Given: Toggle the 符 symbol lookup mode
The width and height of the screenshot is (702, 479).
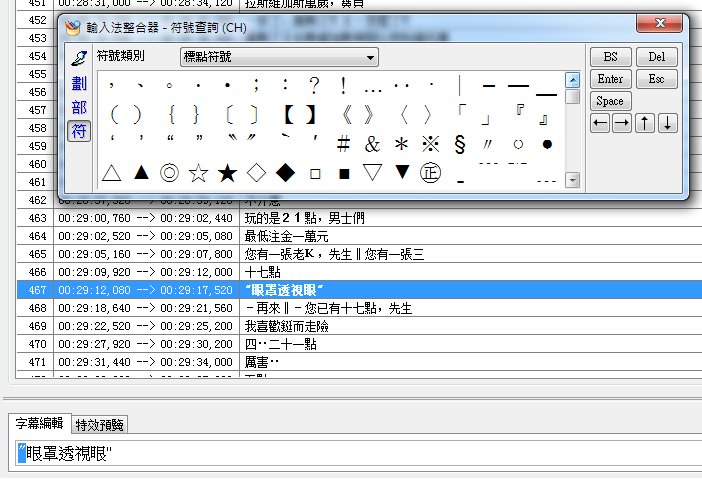Looking at the screenshot, I should [79, 131].
